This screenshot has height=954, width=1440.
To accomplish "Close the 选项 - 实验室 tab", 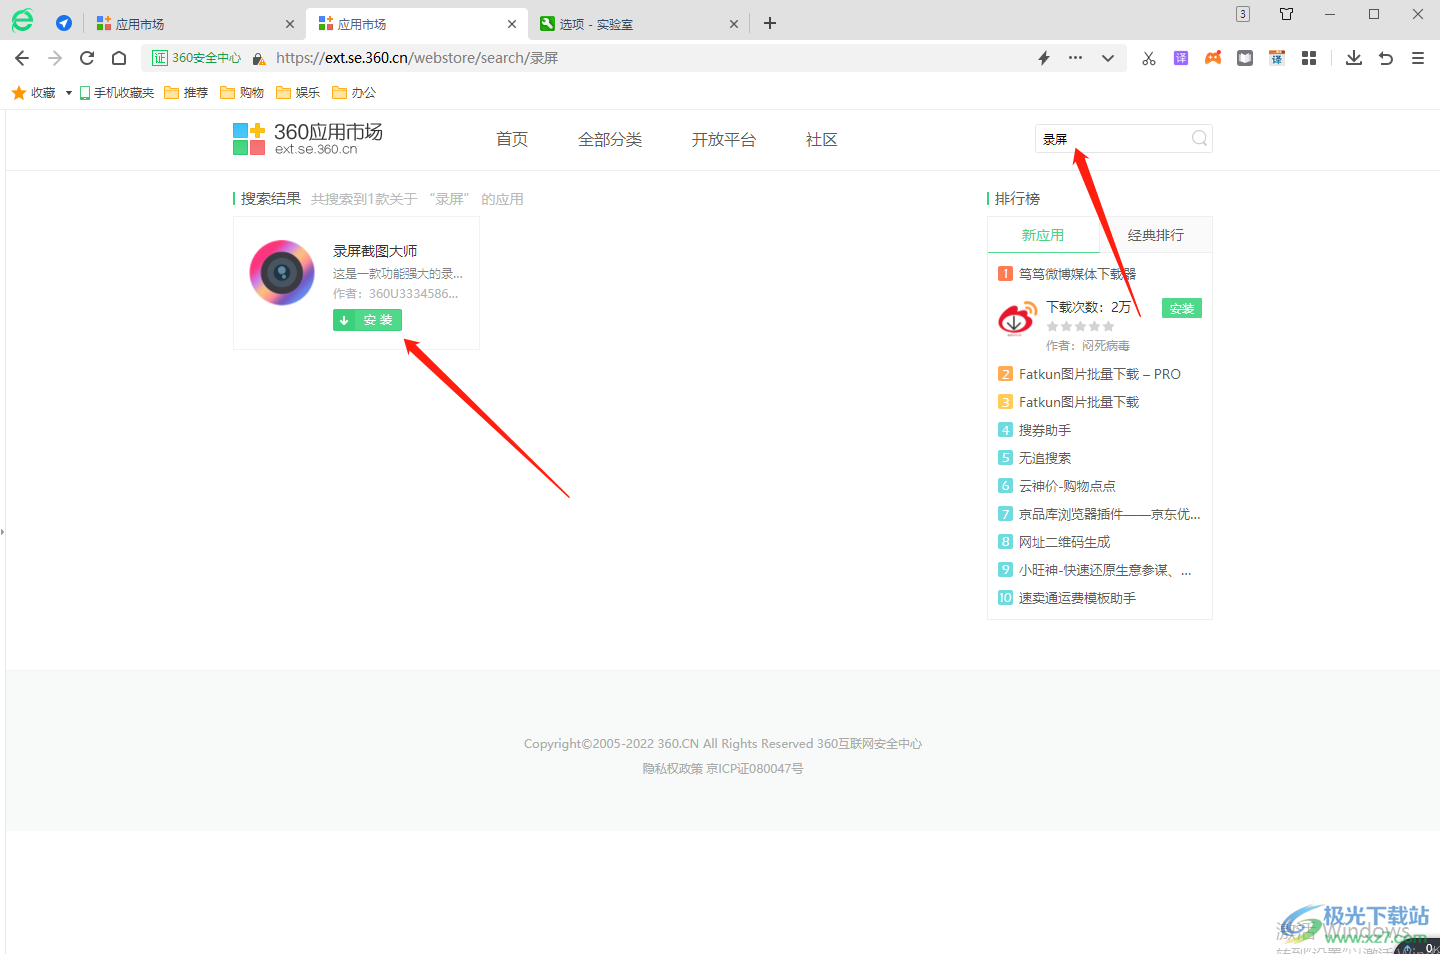I will tap(734, 24).
